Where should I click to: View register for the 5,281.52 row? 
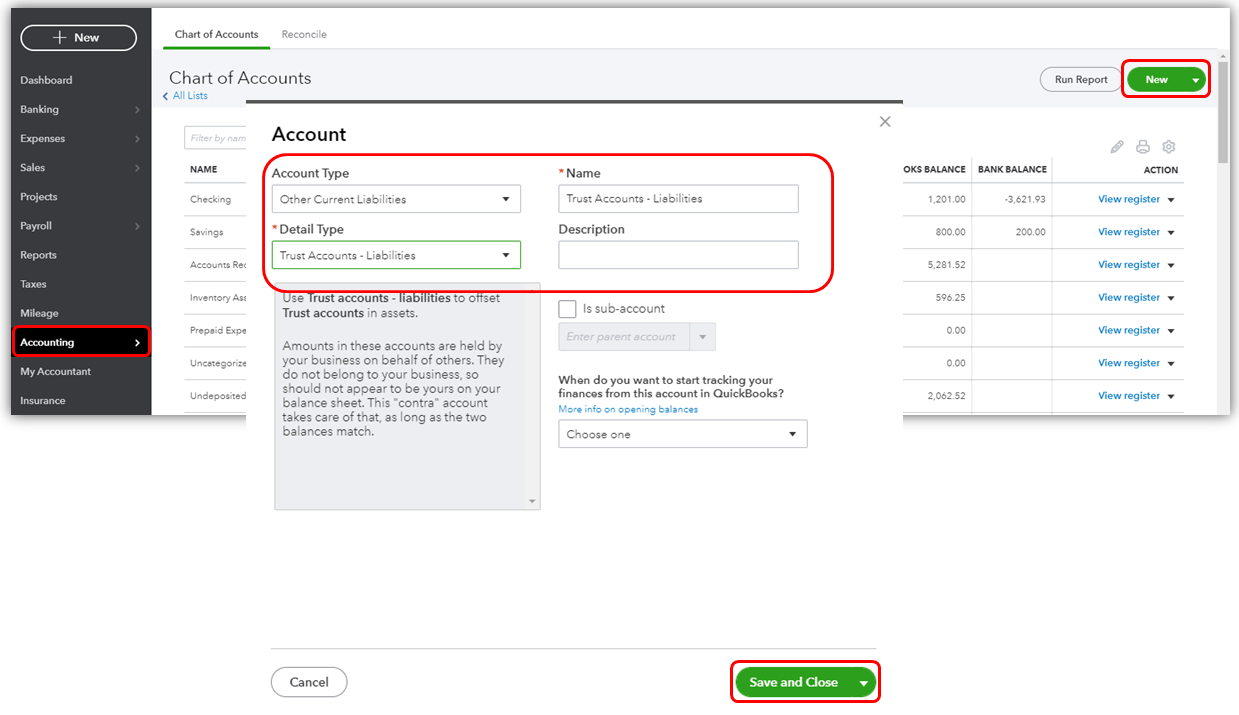1129,265
